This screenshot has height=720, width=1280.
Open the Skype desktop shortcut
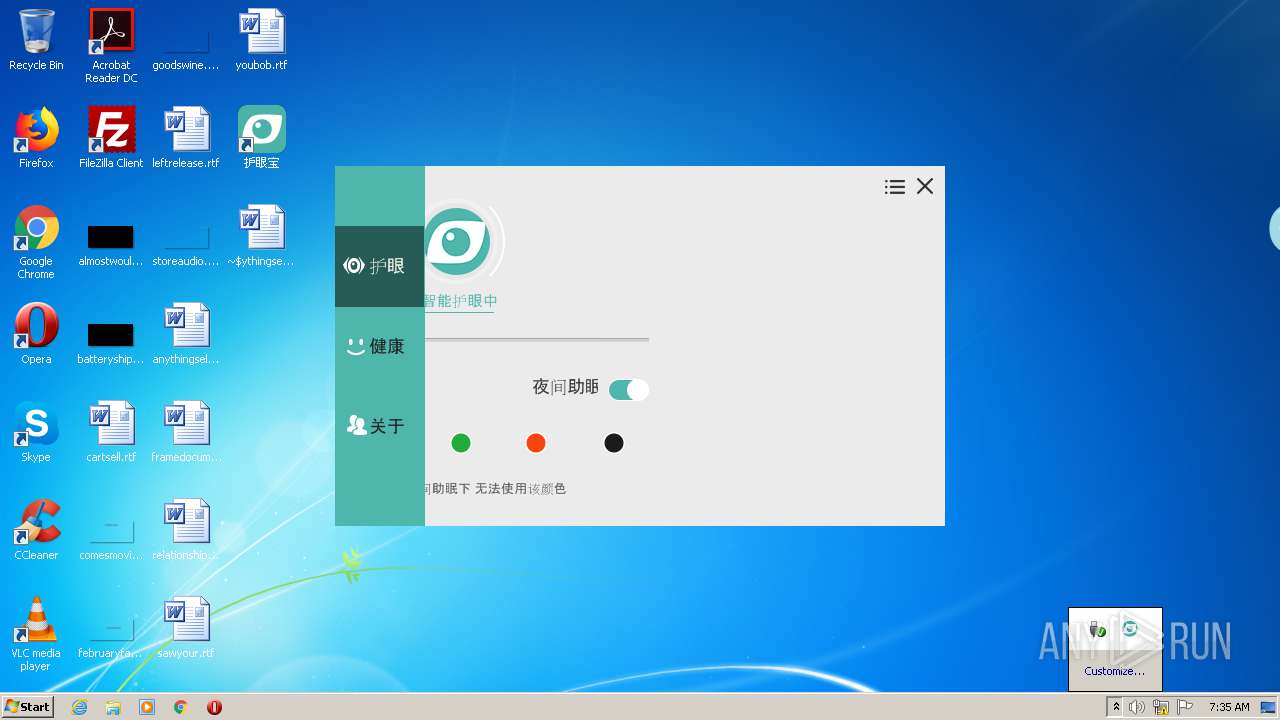[x=36, y=432]
